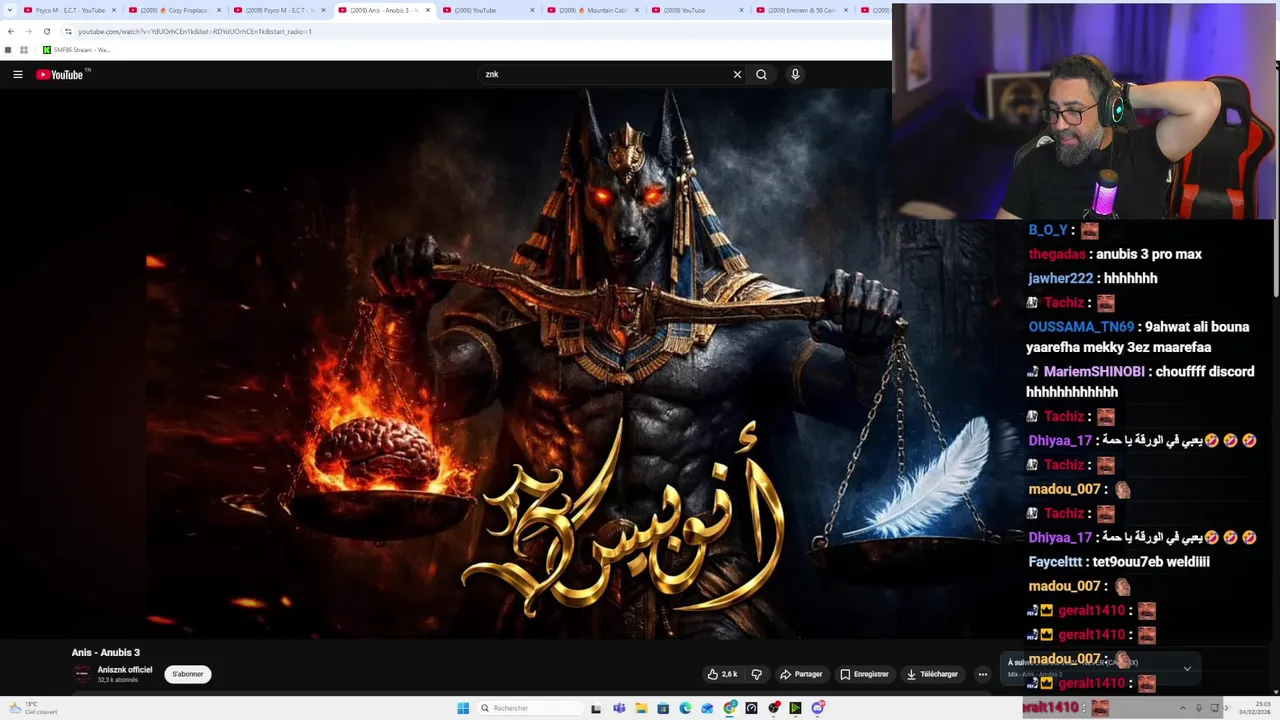Share video with Partager button
The height and width of the screenshot is (720, 1280).
tap(801, 674)
